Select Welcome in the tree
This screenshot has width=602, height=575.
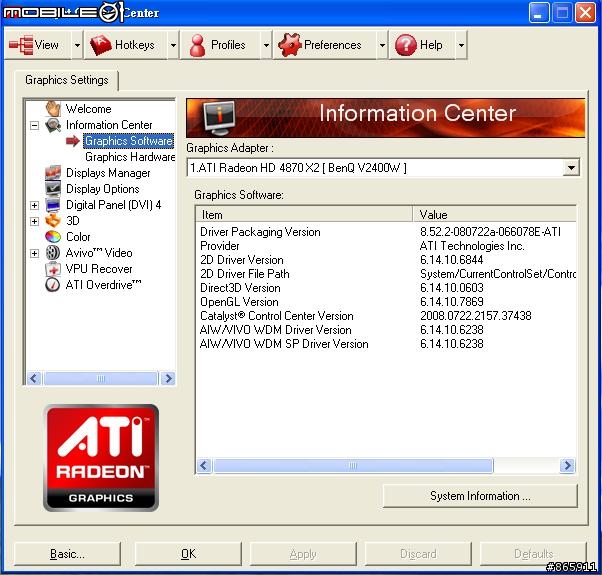click(88, 109)
